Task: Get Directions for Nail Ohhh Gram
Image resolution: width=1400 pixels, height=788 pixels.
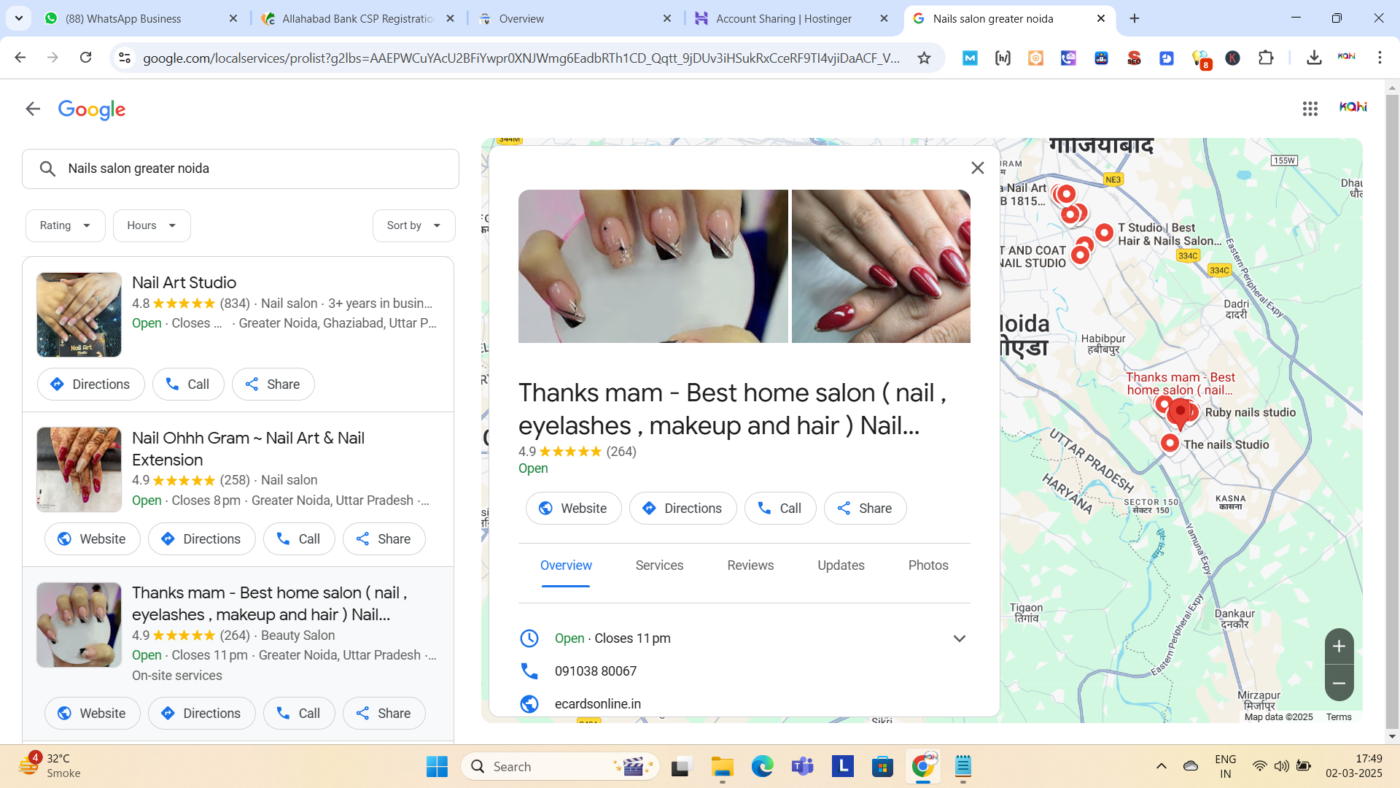Action: point(202,539)
